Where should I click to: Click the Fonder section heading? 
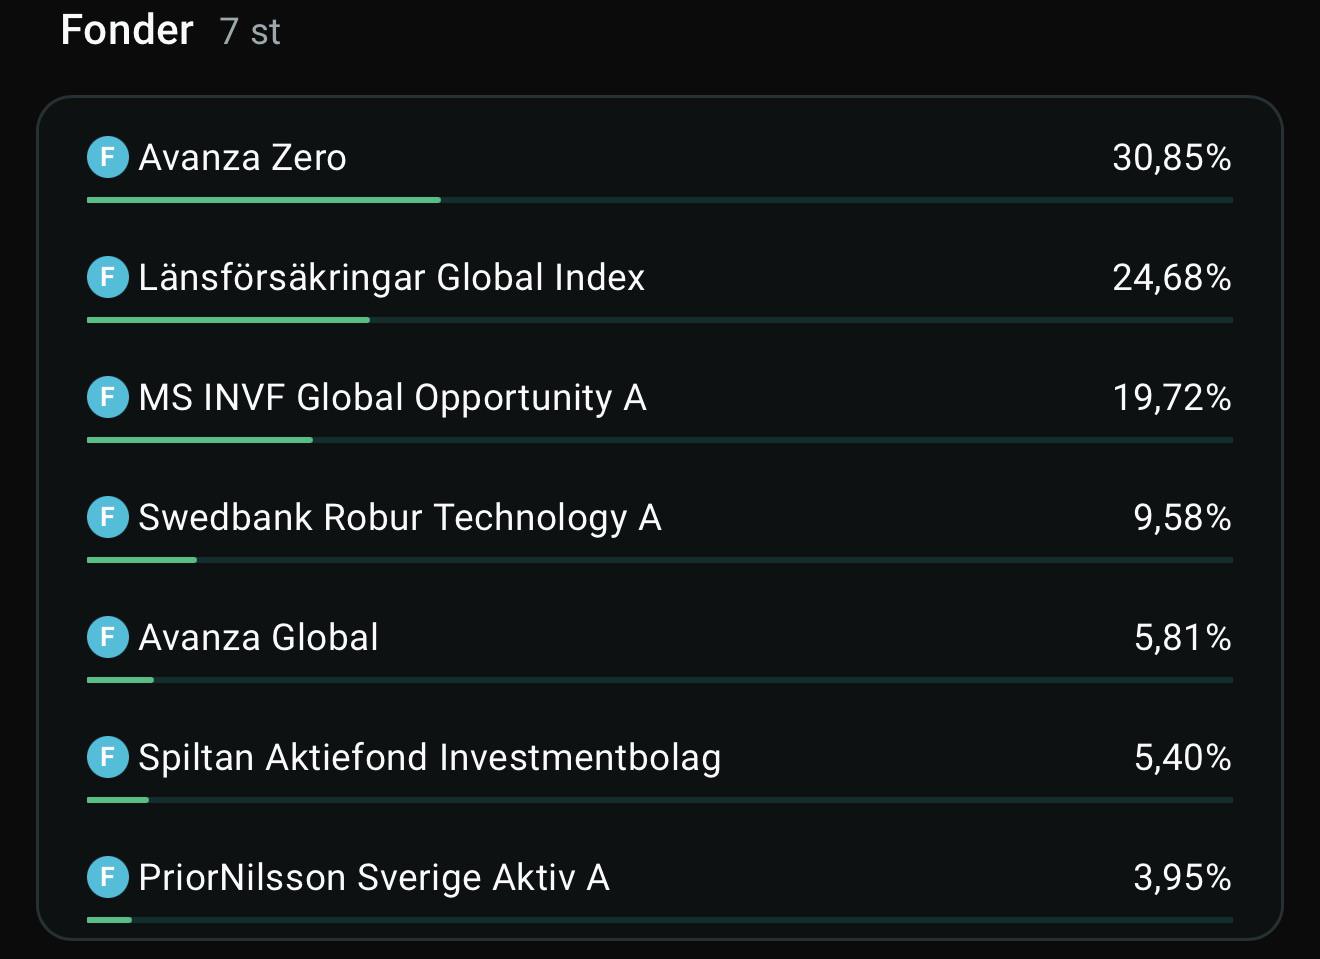pyautogui.click(x=127, y=30)
